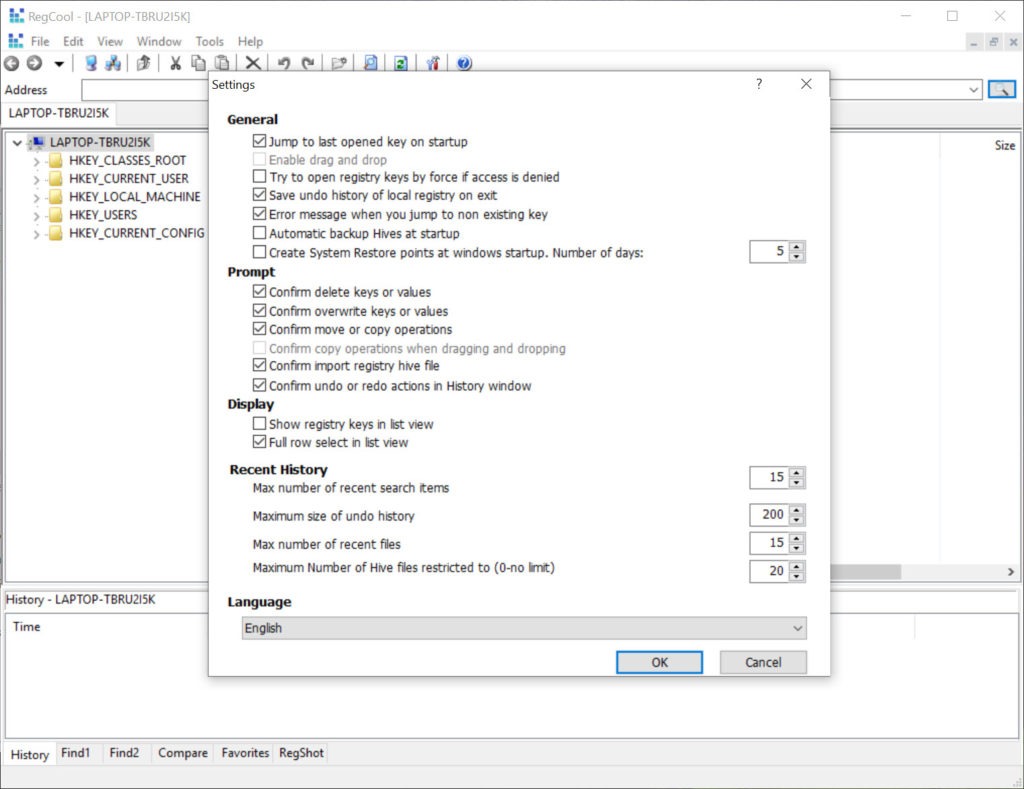1024x789 pixels.
Task: Toggle Confirm move or copy operations
Action: [259, 329]
